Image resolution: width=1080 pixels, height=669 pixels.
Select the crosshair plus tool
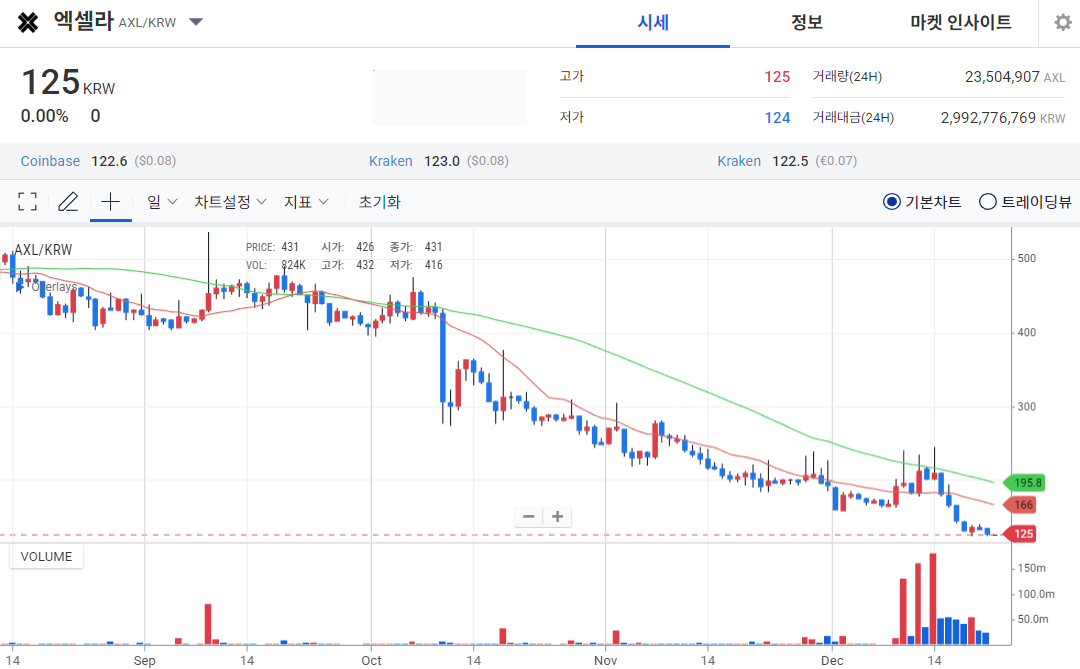pos(110,200)
